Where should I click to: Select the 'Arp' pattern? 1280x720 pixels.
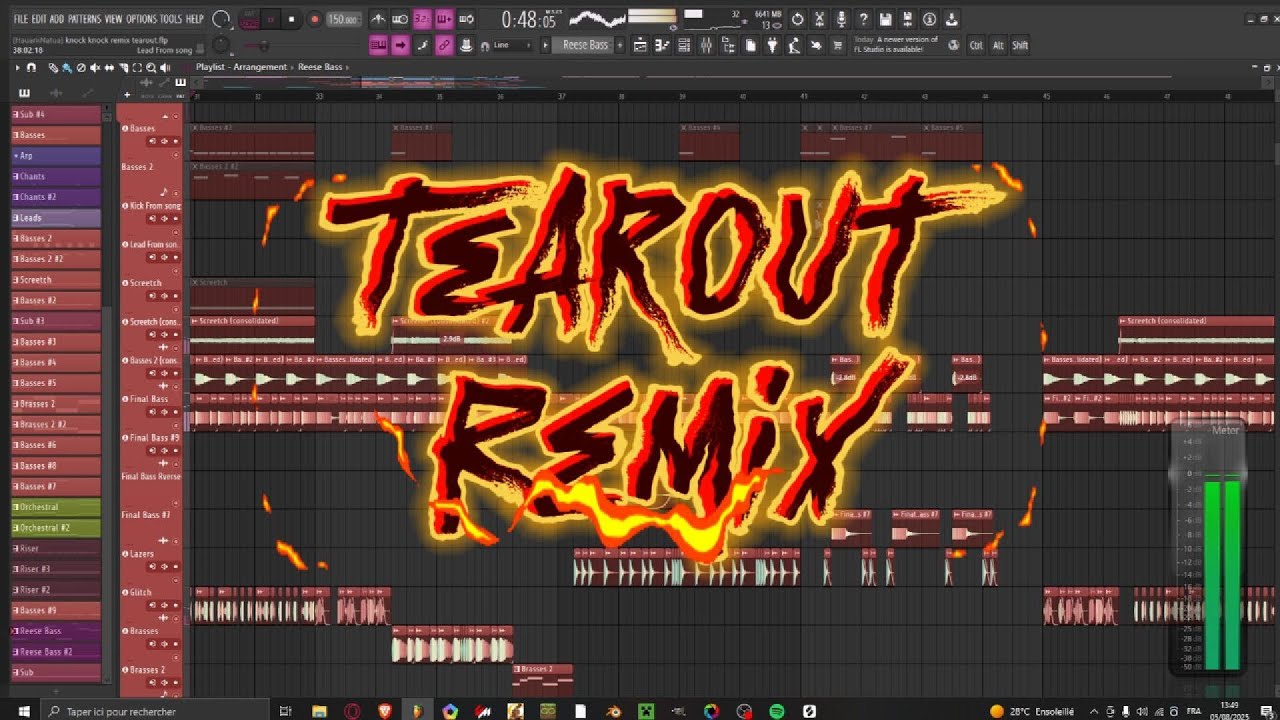pyautogui.click(x=56, y=156)
